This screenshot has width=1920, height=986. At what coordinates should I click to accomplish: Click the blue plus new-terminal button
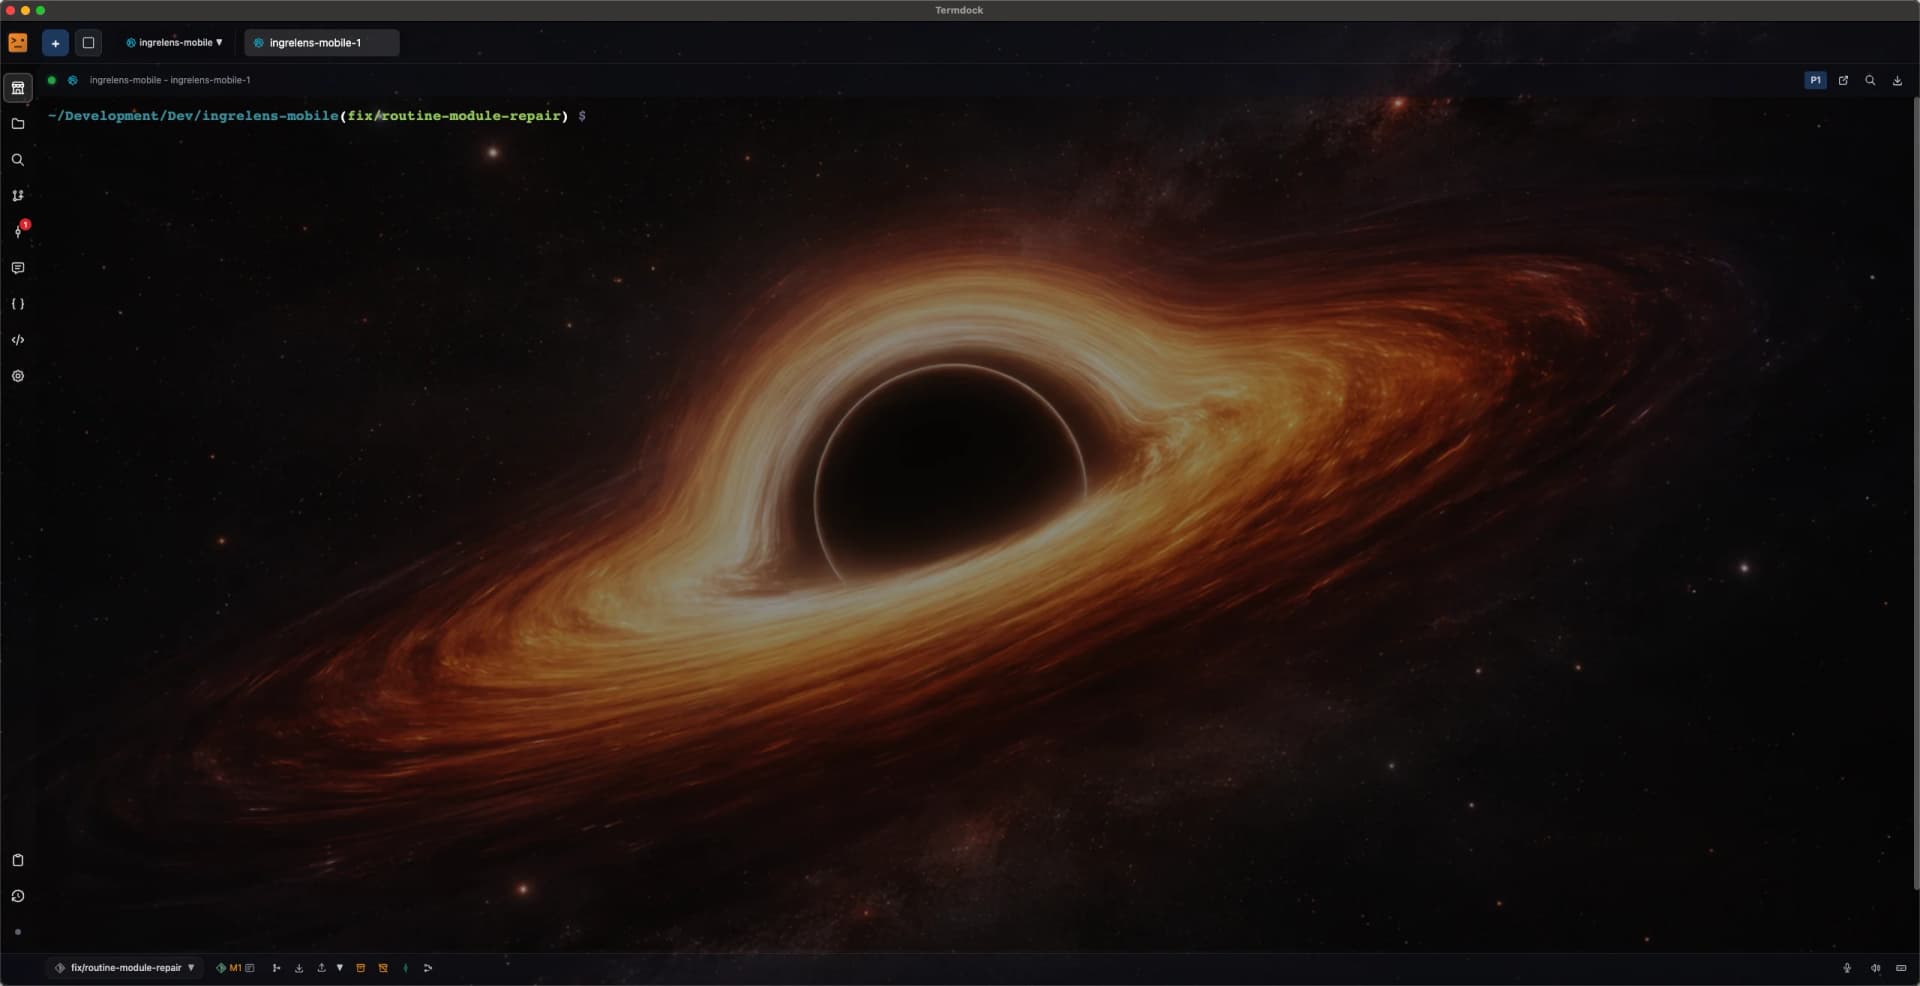(x=55, y=43)
